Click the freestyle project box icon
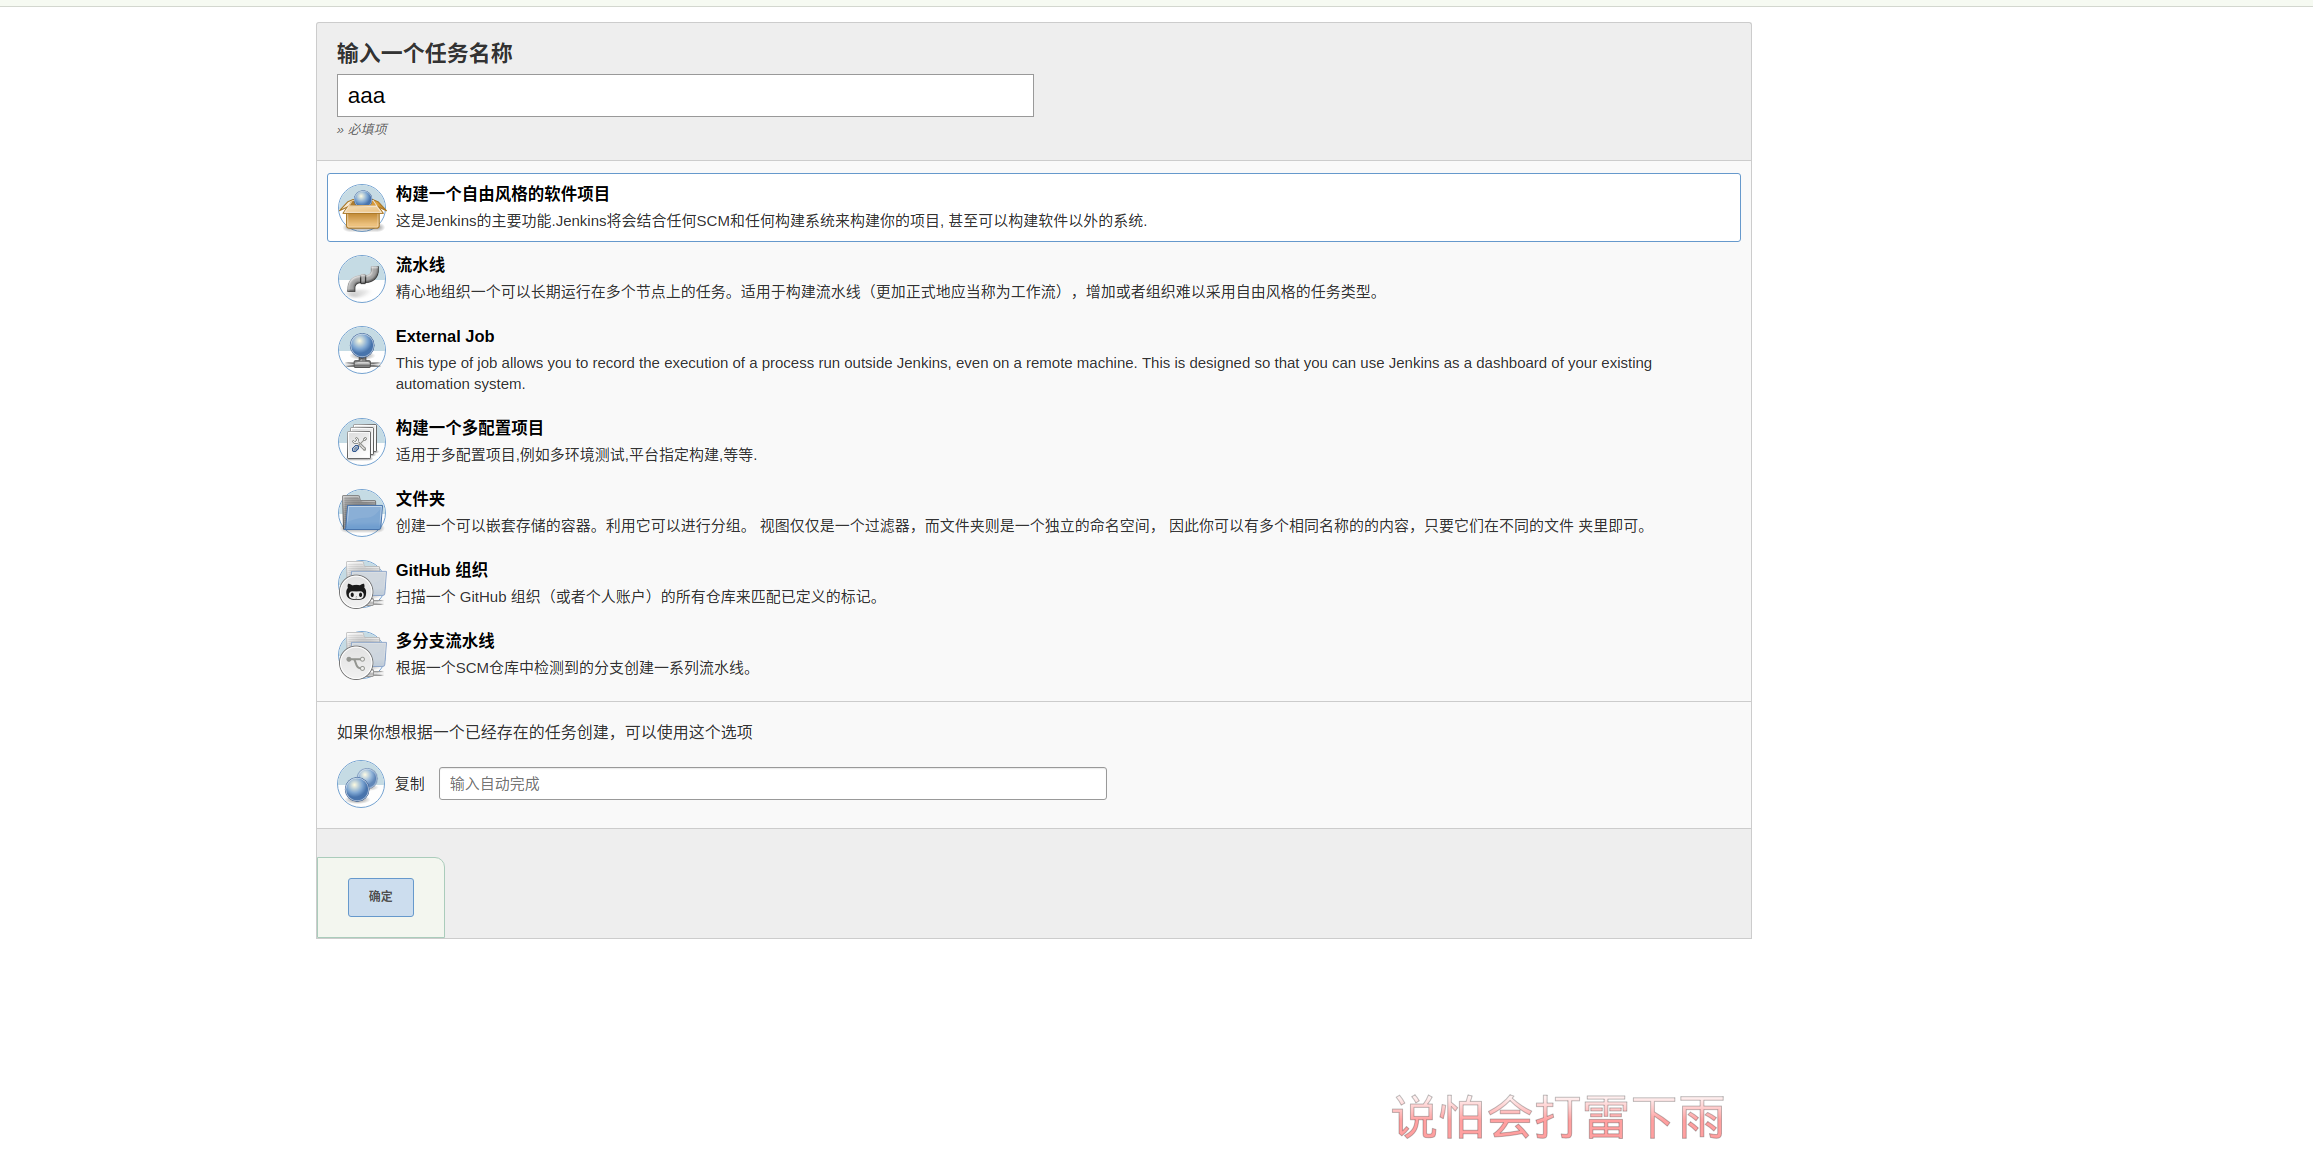The height and width of the screenshot is (1154, 2313). [361, 208]
